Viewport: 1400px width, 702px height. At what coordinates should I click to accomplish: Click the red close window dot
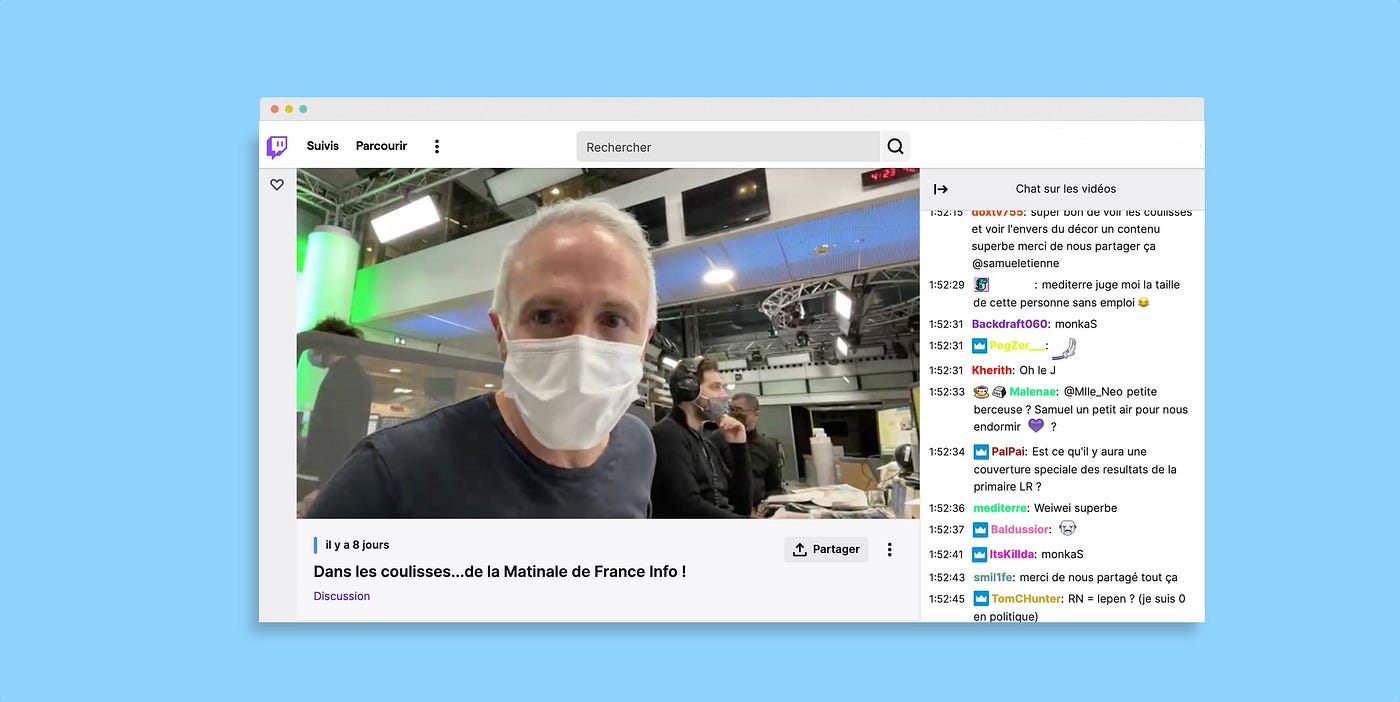(275, 109)
